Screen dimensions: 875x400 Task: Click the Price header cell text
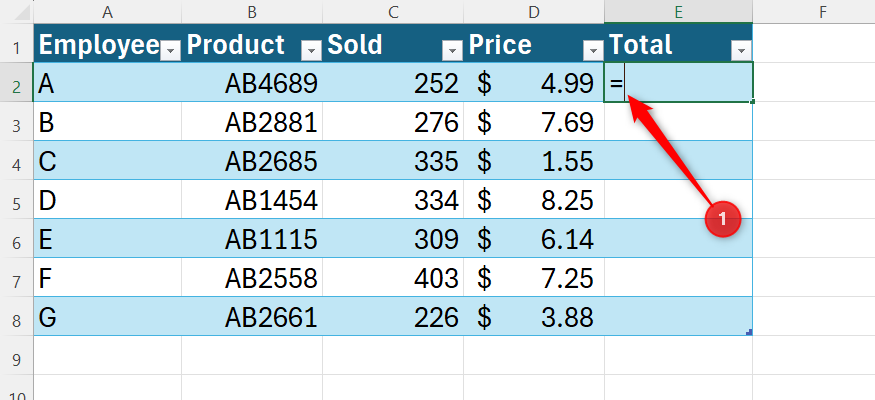click(500, 45)
